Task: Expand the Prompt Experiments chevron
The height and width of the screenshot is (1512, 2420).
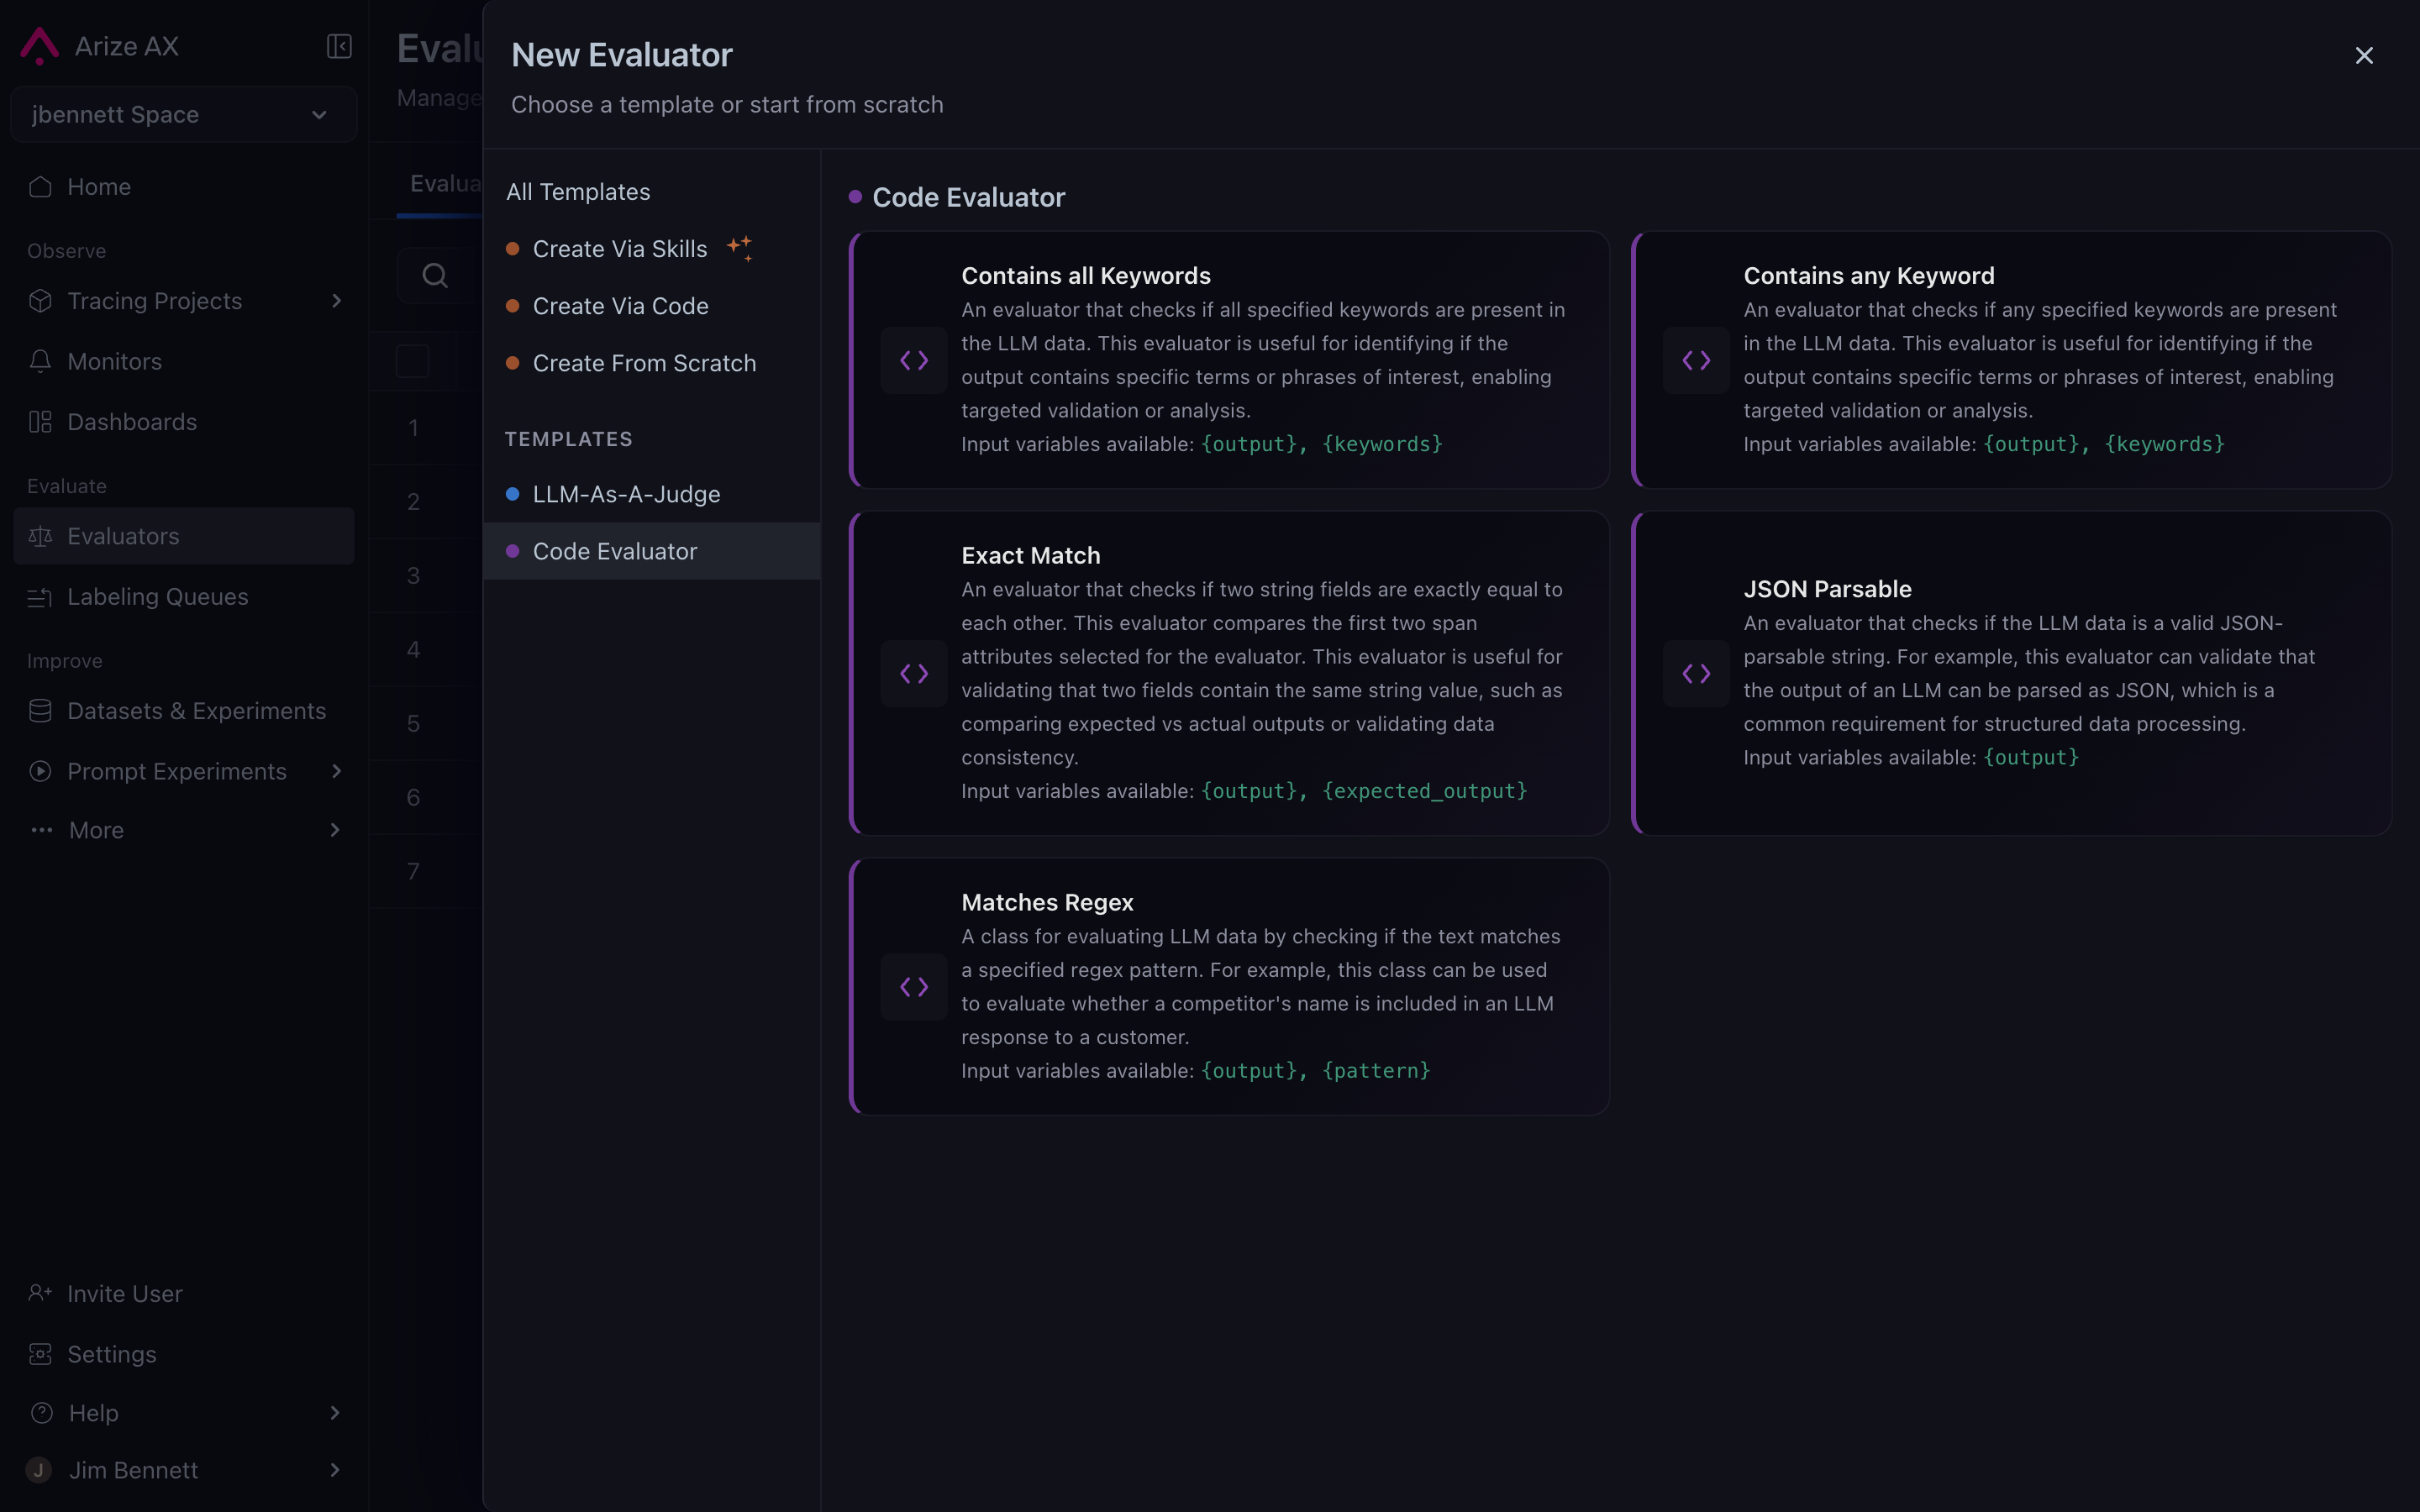Action: coord(336,771)
